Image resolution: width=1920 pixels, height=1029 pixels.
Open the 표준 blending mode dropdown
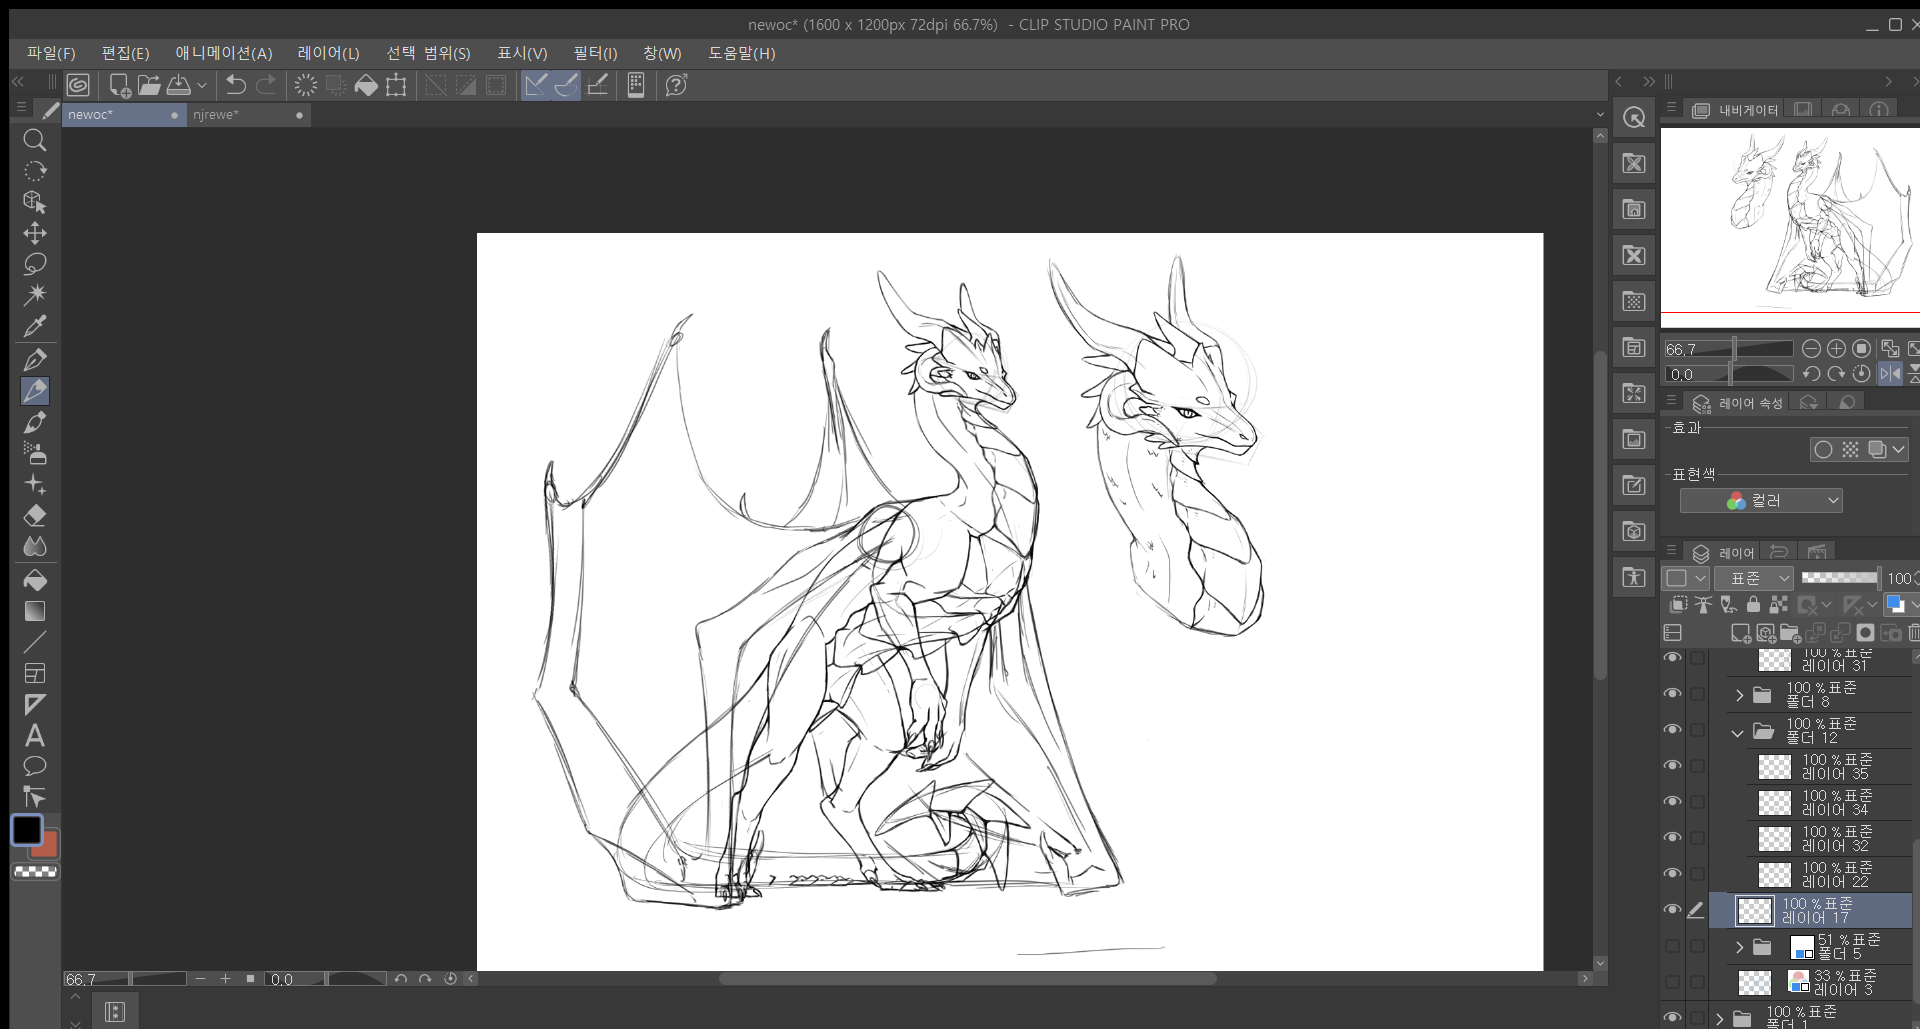click(x=1754, y=578)
